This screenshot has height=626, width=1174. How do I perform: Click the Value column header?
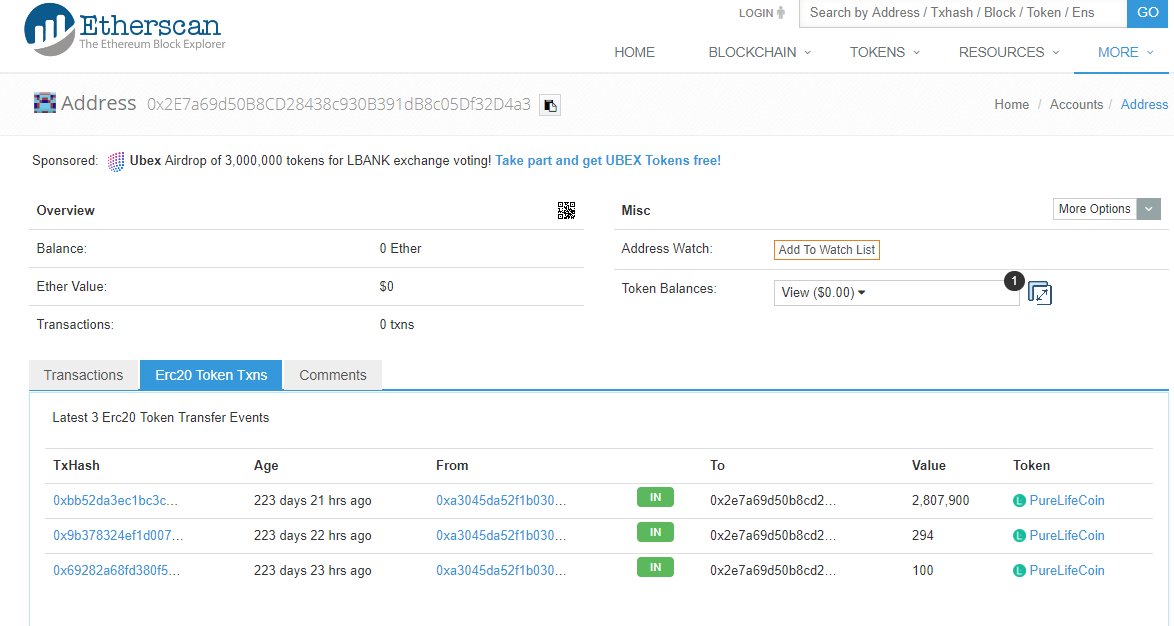coord(928,466)
